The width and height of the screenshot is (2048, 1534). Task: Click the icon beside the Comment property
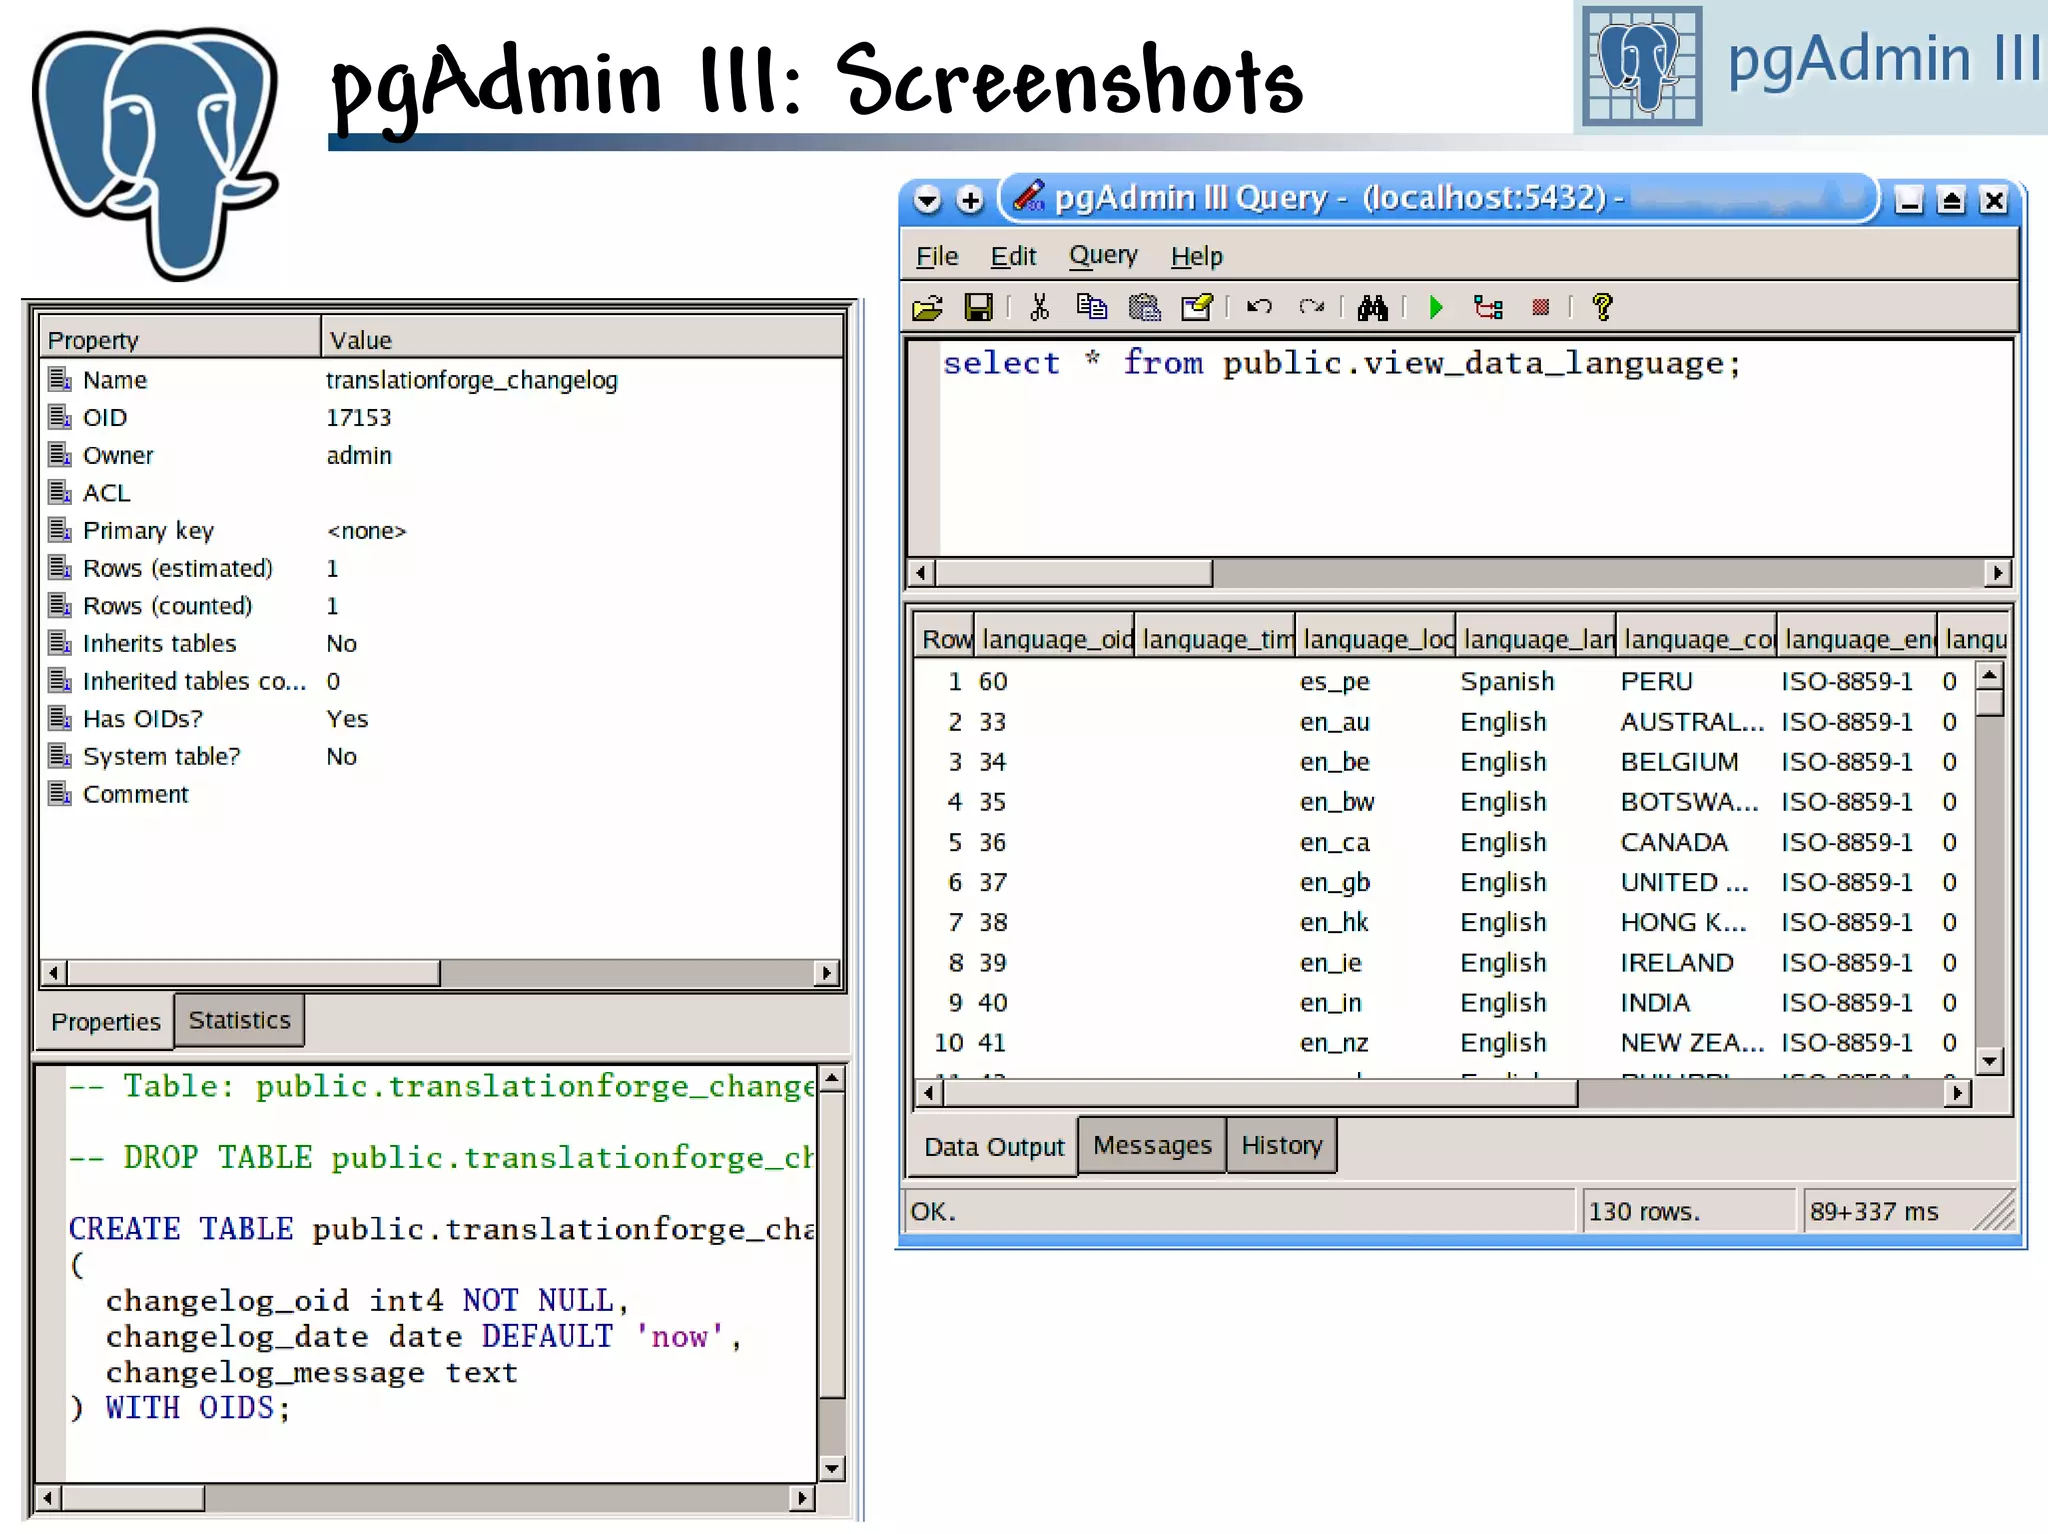(x=60, y=794)
